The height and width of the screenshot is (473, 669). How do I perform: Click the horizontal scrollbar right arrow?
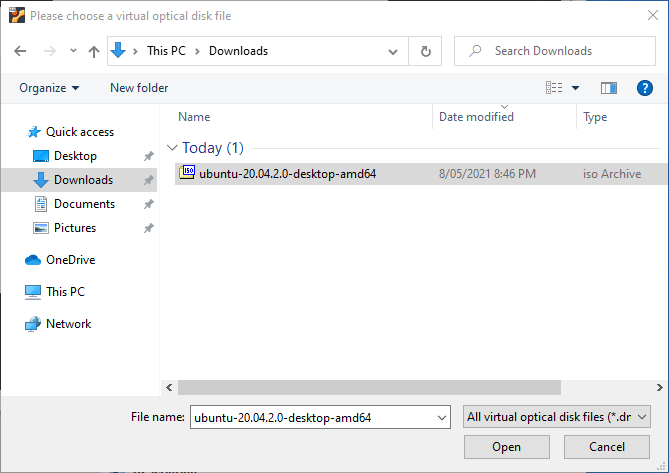click(x=660, y=387)
